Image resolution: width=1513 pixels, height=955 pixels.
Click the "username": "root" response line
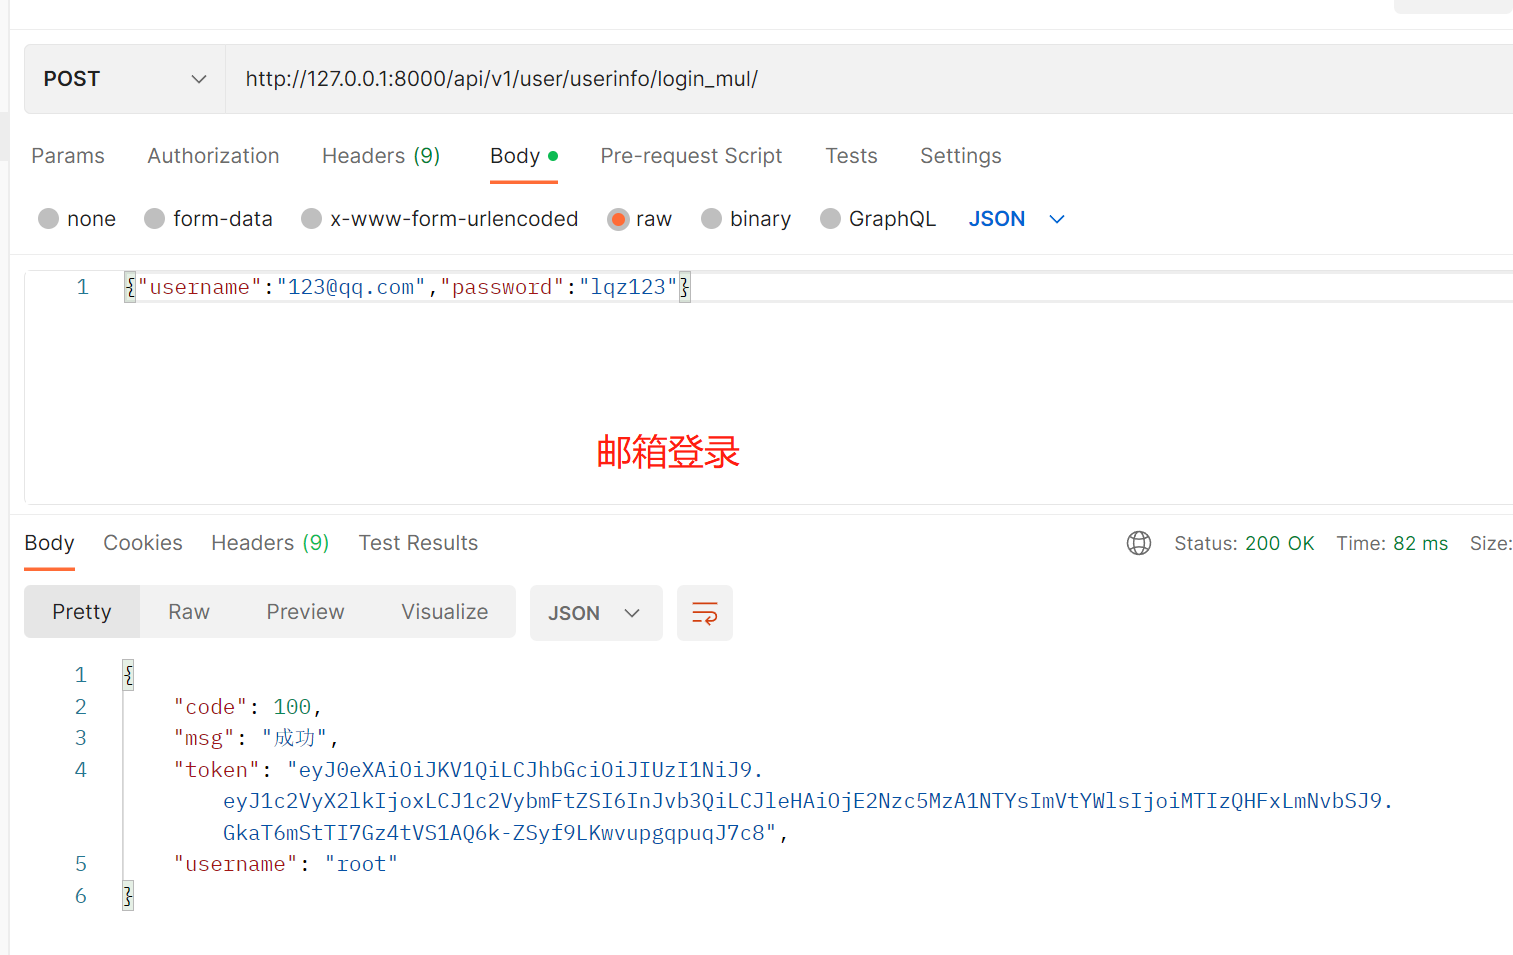click(x=285, y=864)
